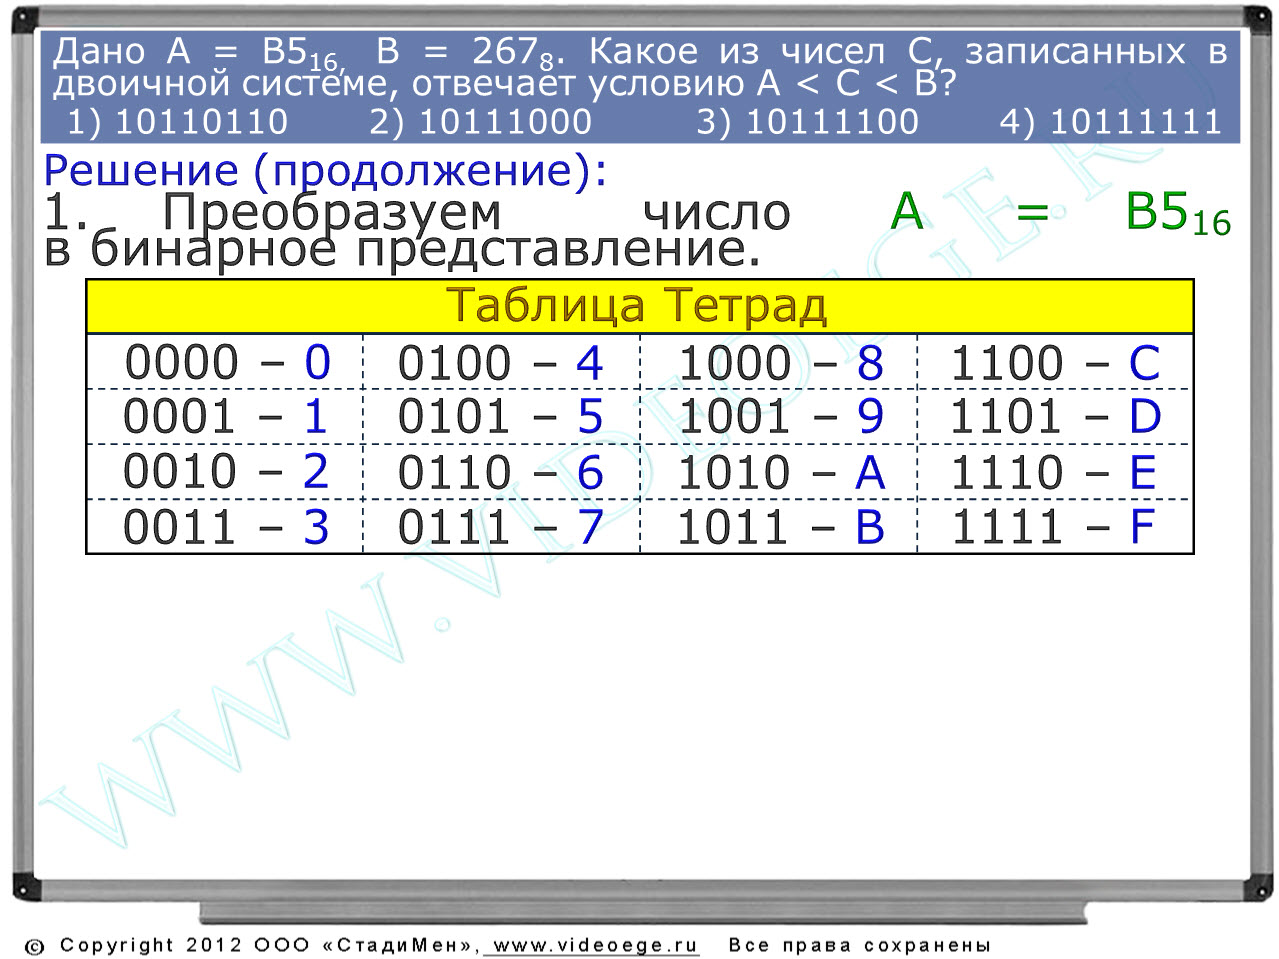Viewport: 1279px width, 959px height.
Task: Select answer option '3) 10111100'
Action: 808,122
